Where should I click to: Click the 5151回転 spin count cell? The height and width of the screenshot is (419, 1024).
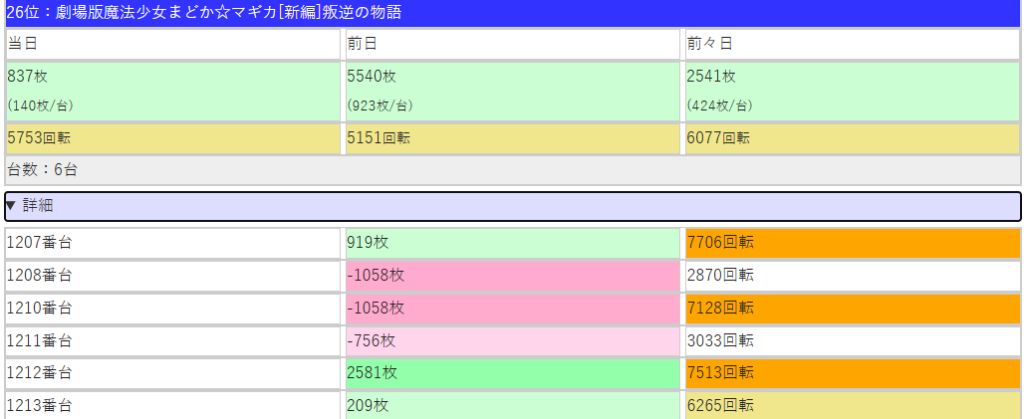point(513,138)
